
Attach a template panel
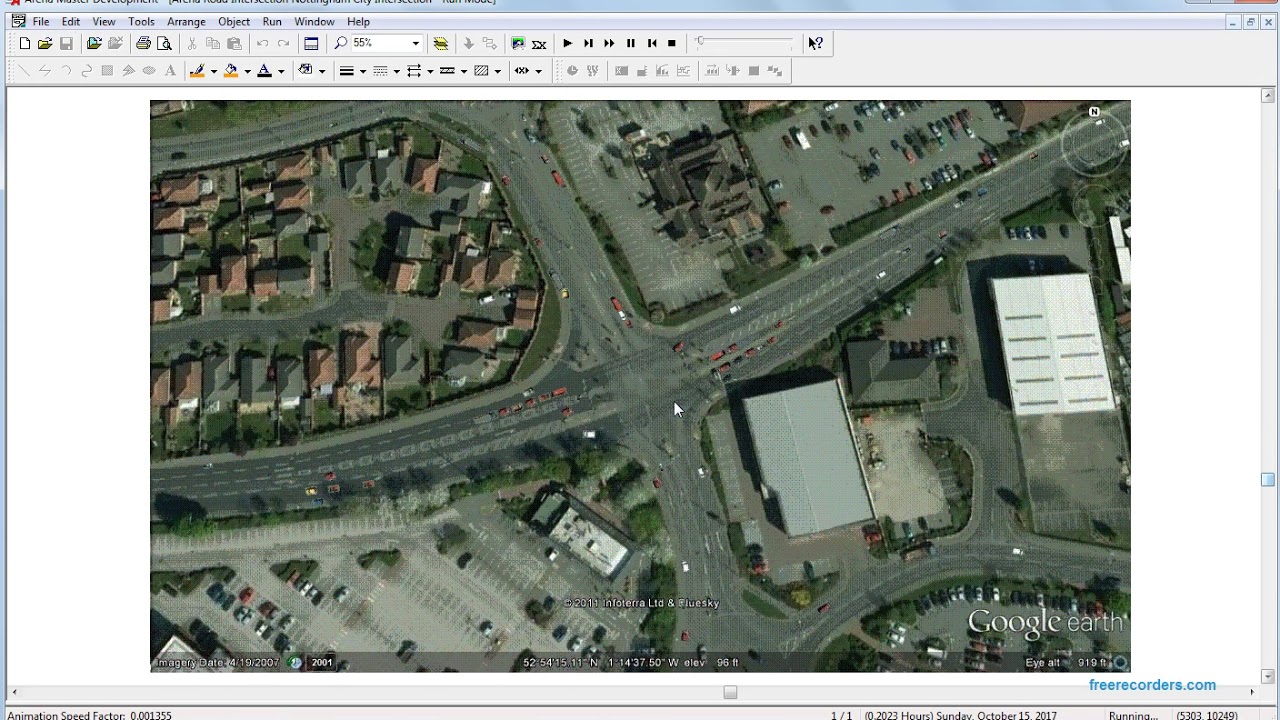(94, 43)
